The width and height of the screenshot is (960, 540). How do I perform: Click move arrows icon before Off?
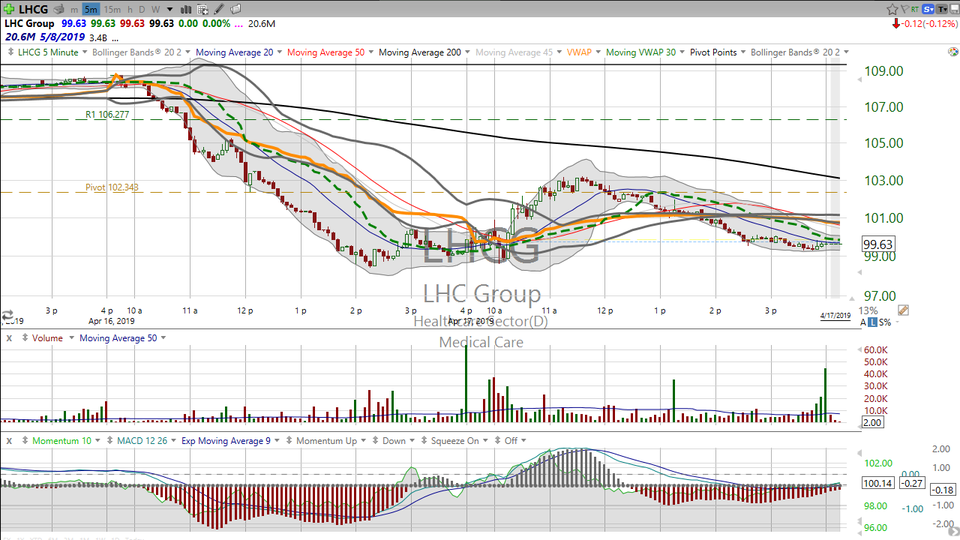[498, 441]
